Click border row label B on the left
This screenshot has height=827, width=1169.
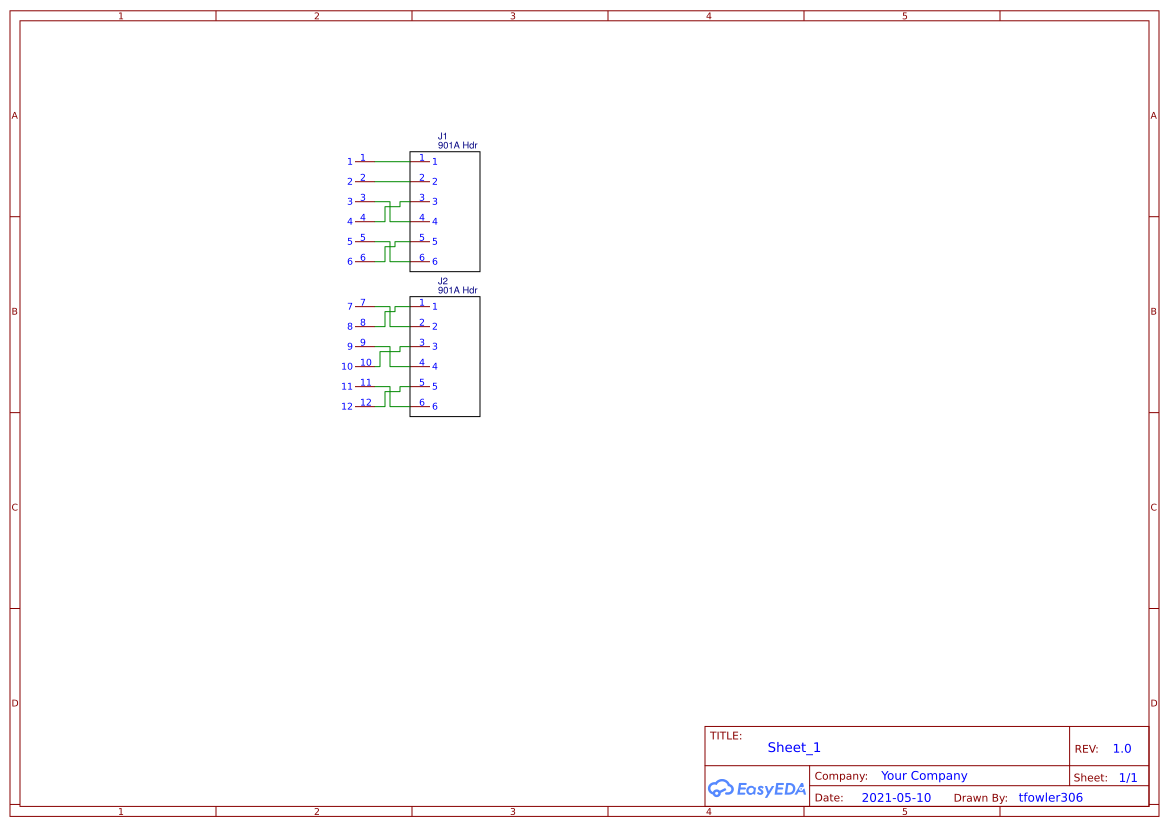(x=13, y=311)
